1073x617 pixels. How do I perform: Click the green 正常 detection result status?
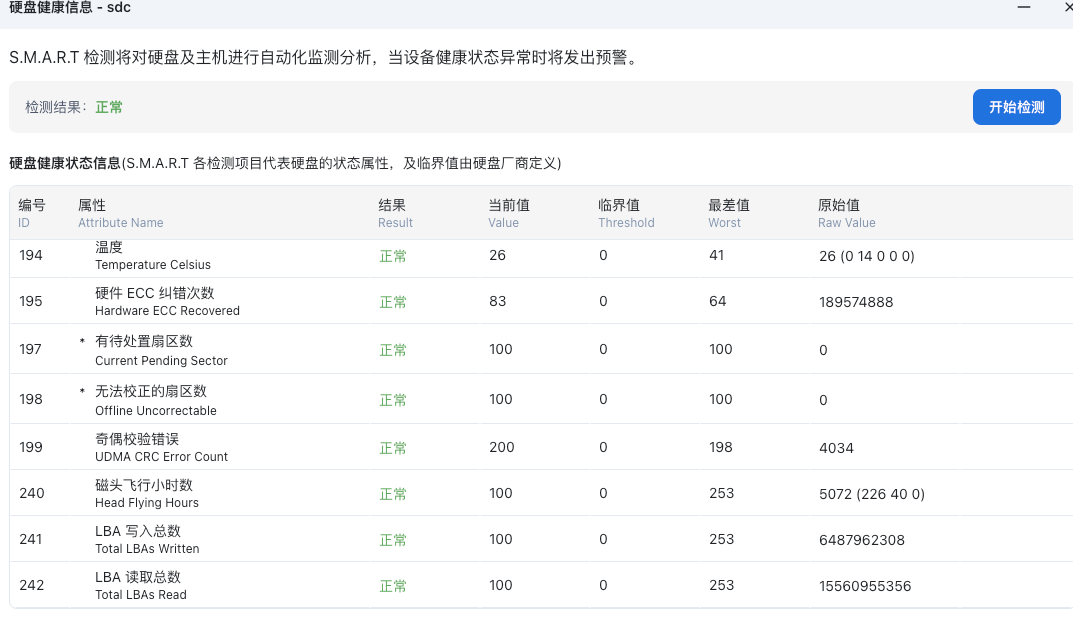coord(109,107)
